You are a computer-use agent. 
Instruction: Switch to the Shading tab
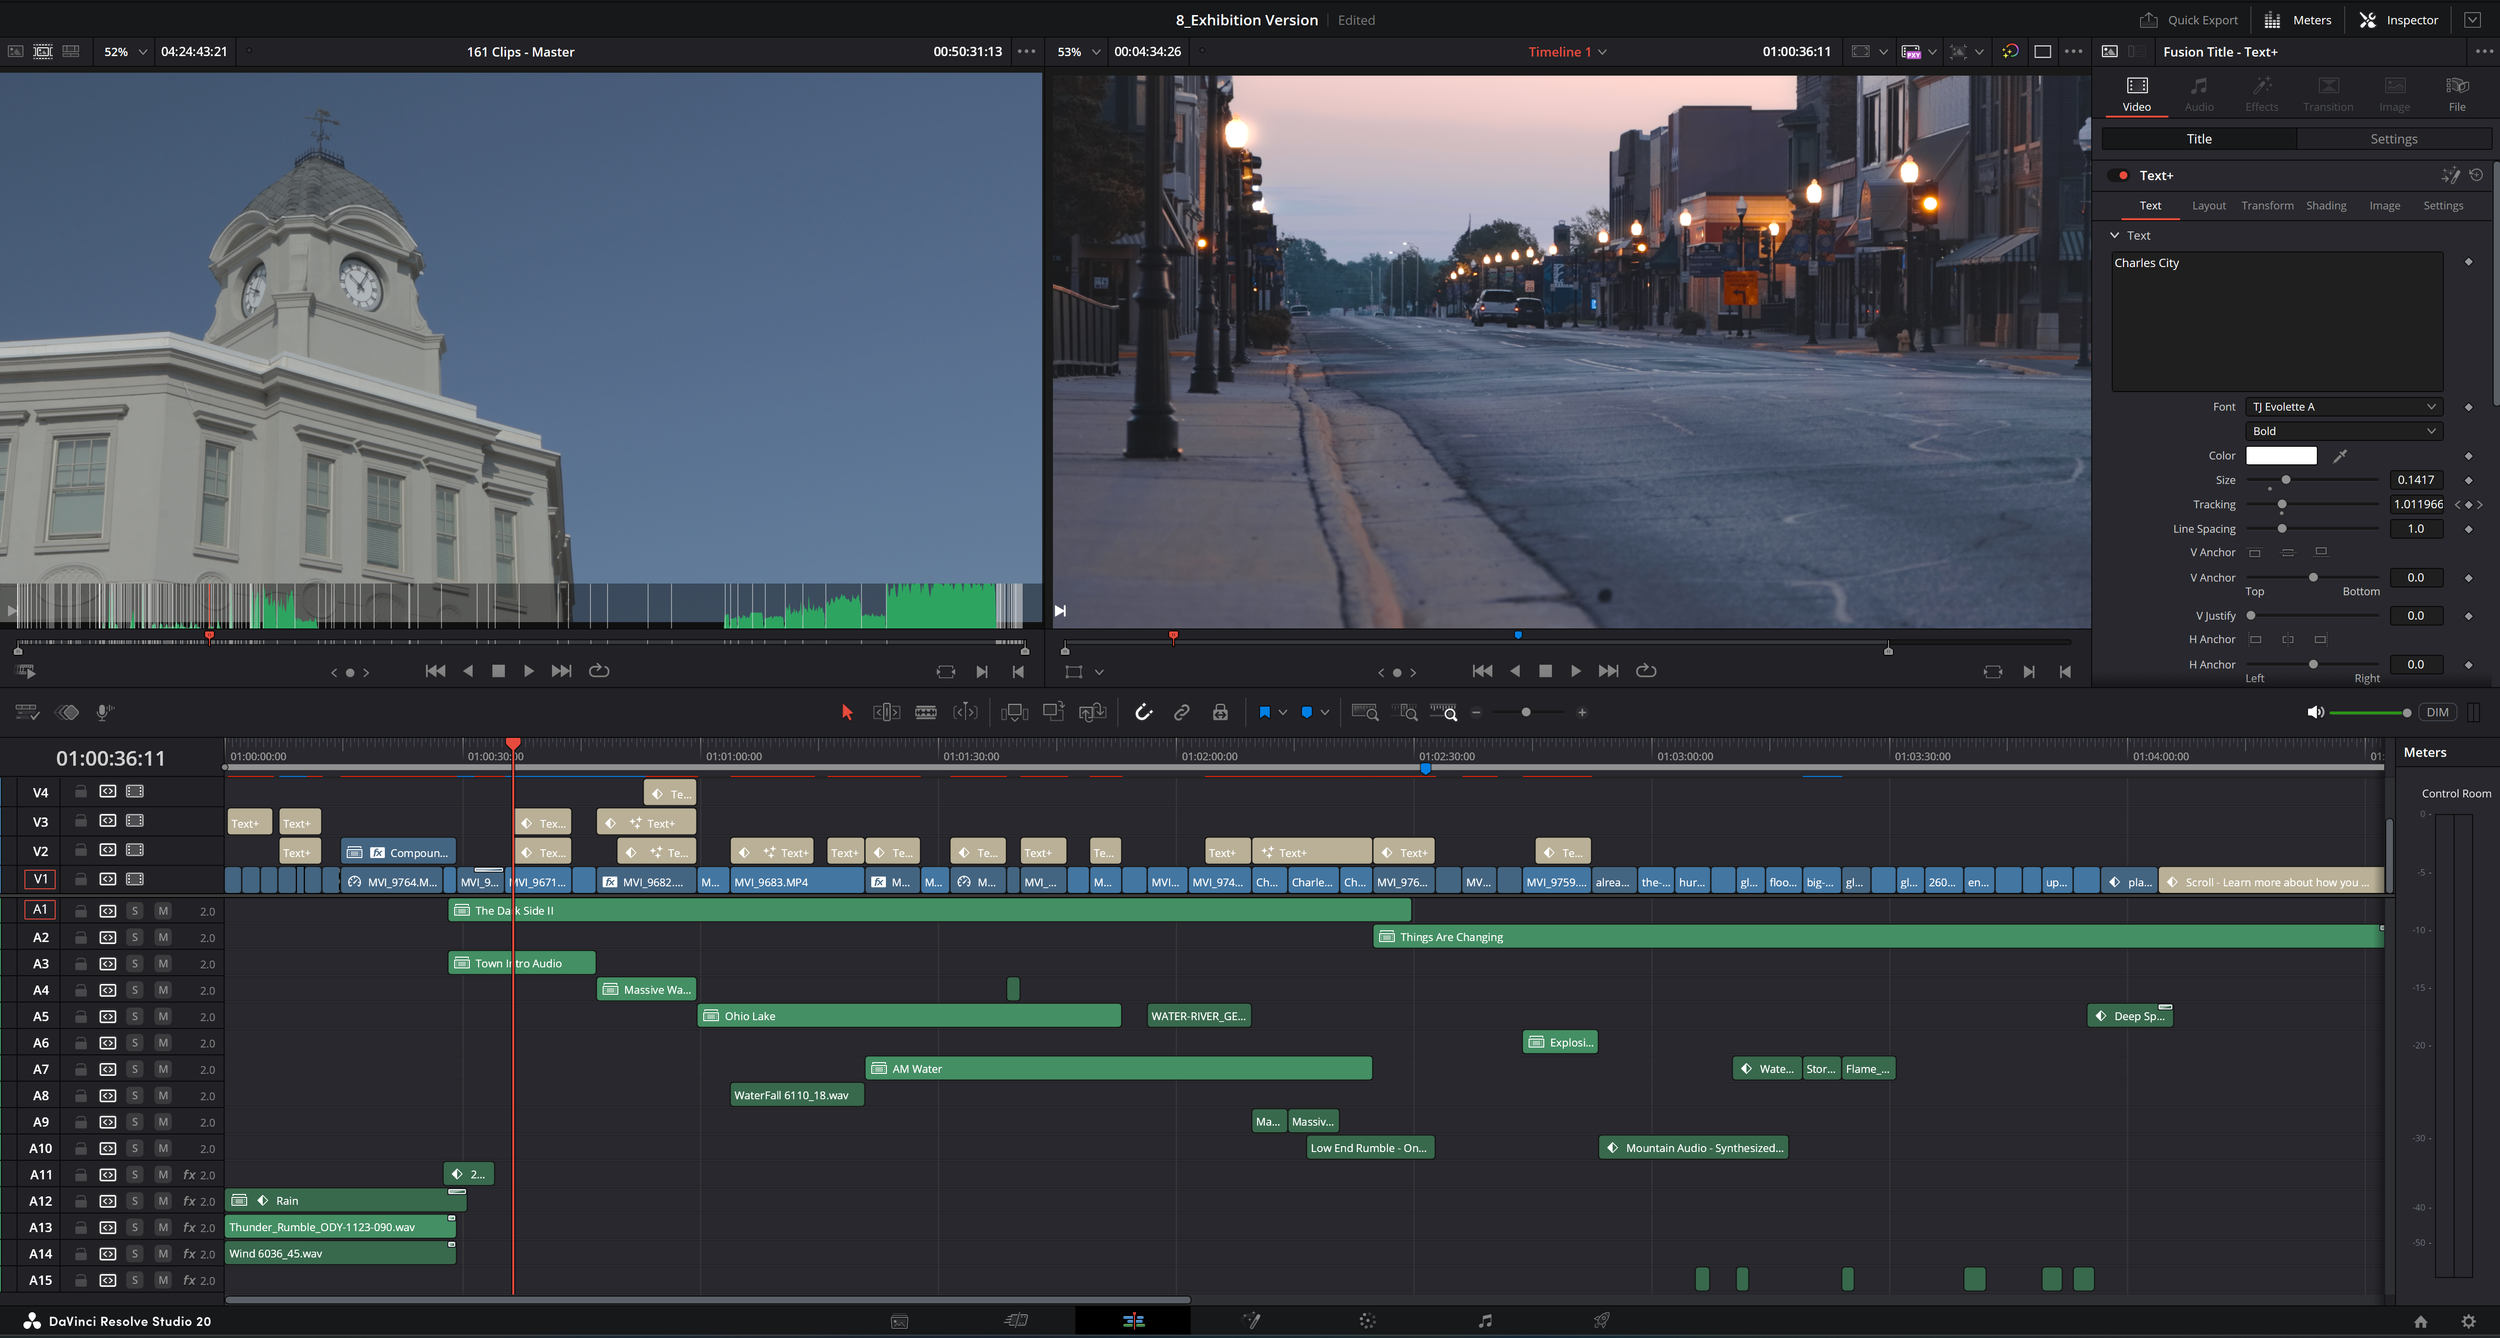2325,206
